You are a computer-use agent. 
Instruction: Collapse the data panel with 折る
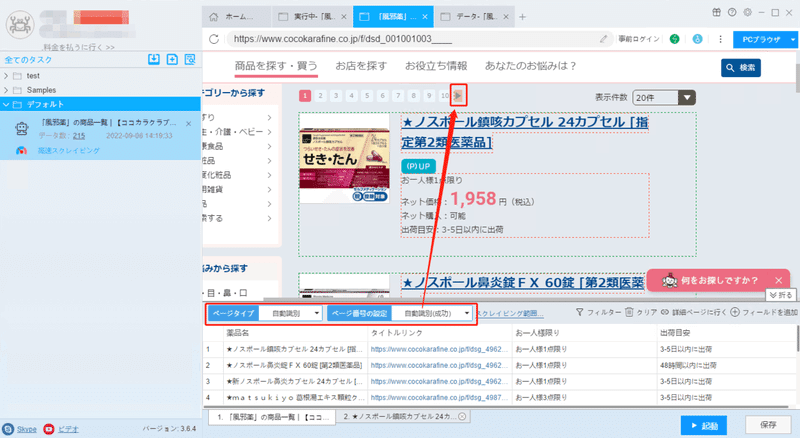pyautogui.click(x=781, y=295)
